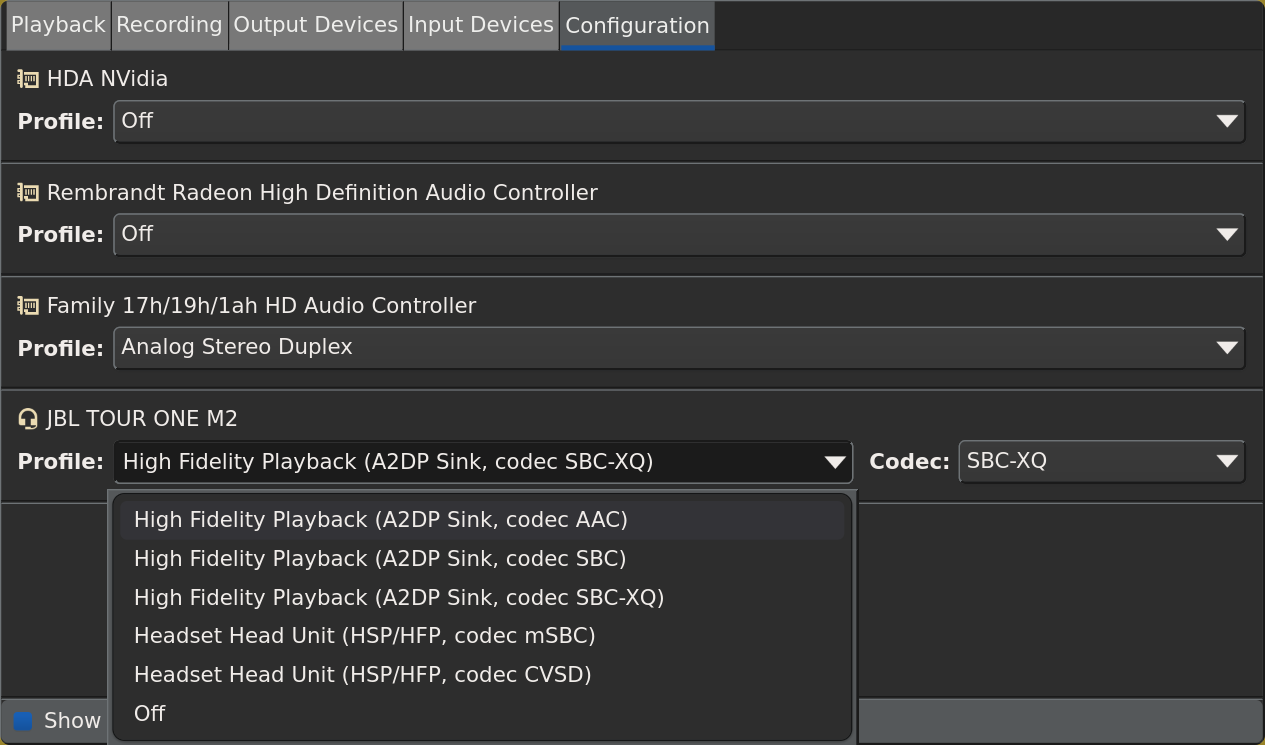The image size is (1265, 745).
Task: Pick Headset Head Unit codec CVSD
Action: coord(482,675)
